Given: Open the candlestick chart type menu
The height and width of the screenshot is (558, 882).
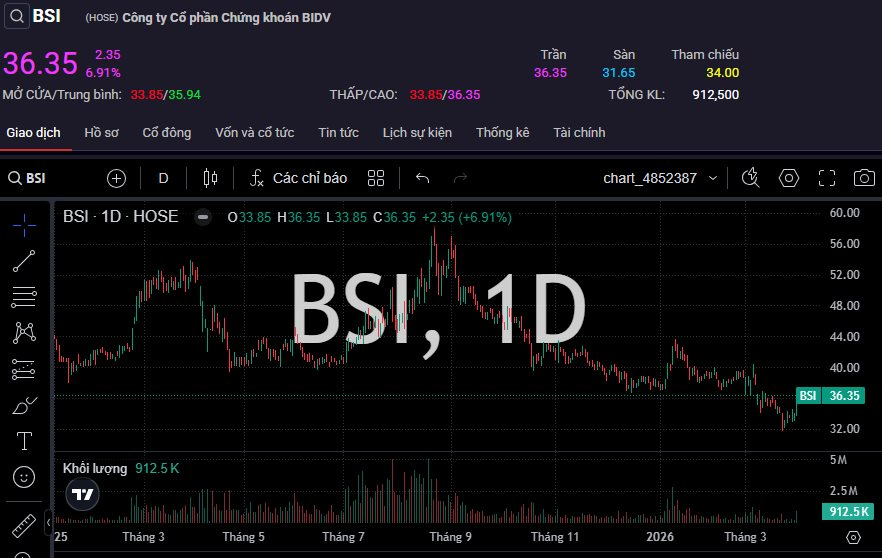Looking at the screenshot, I should tap(210, 178).
